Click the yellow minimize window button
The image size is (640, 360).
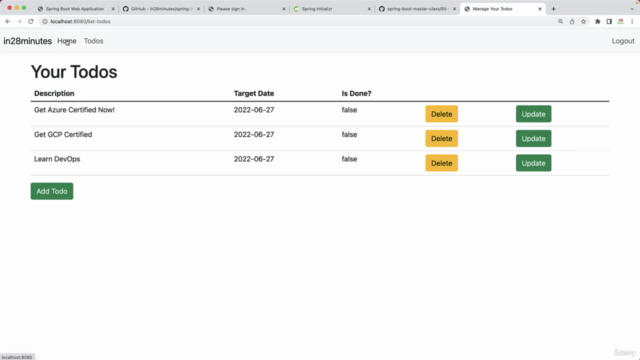tap(17, 8)
